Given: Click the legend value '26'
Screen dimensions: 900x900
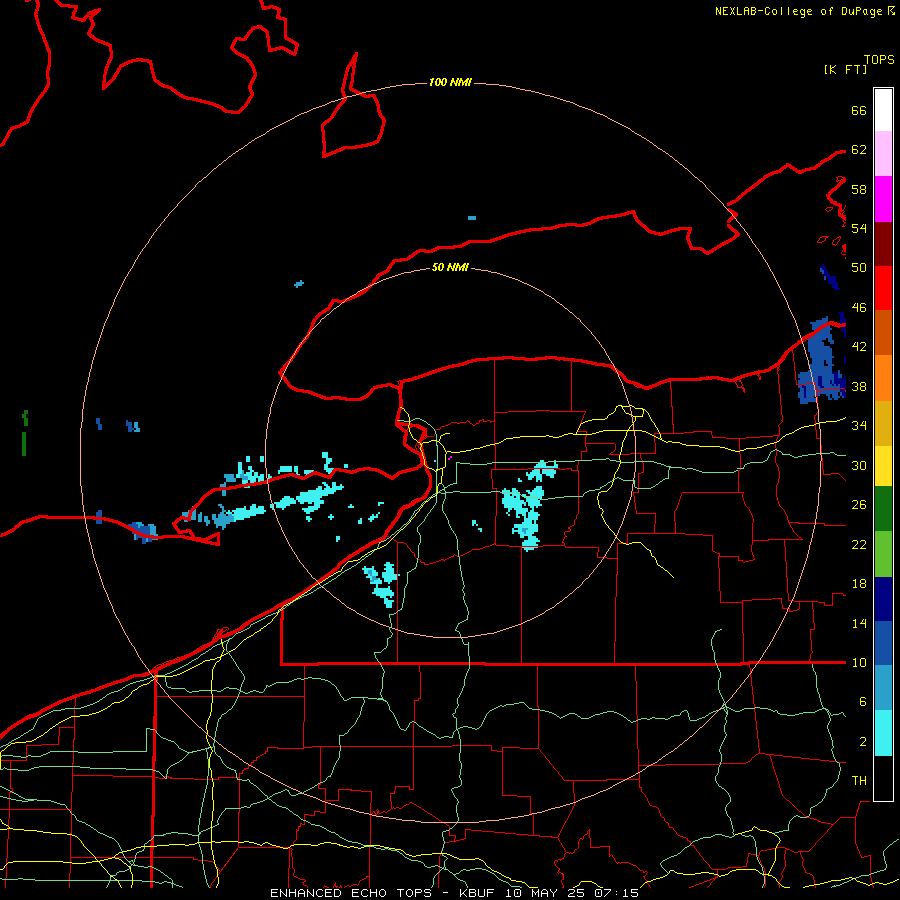Looking at the screenshot, I should coord(859,505).
